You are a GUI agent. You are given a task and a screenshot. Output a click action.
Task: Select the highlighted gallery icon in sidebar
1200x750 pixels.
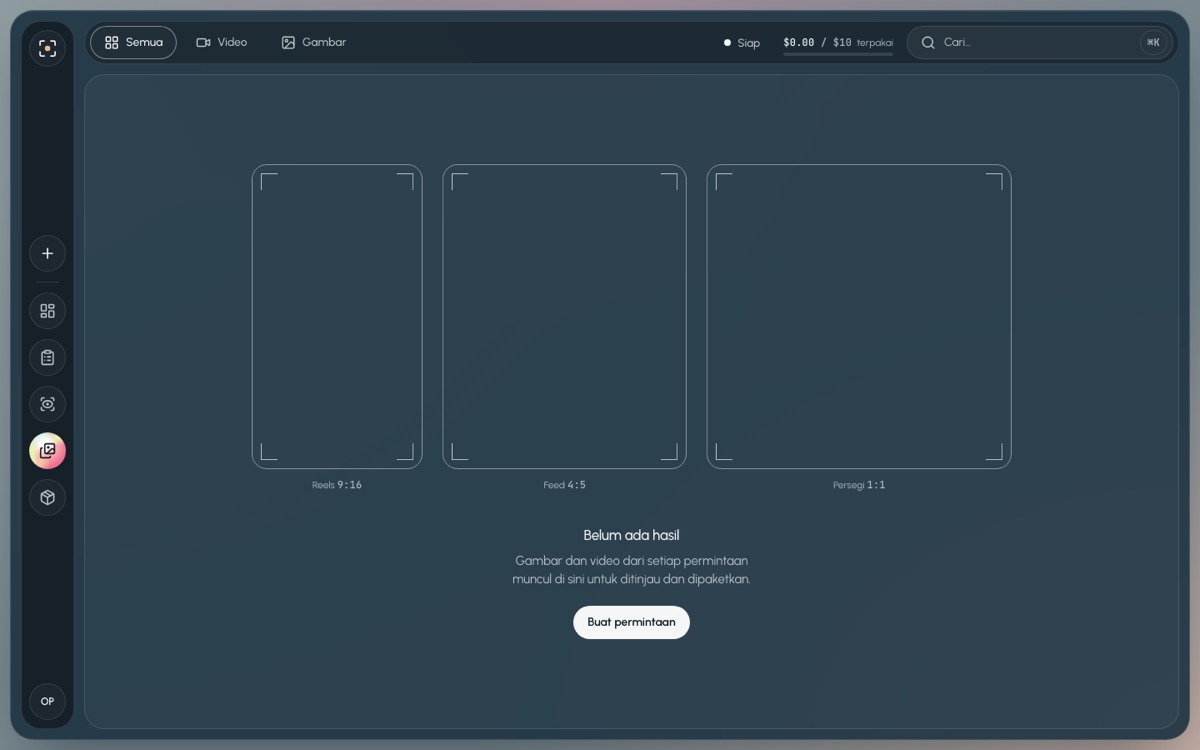pos(47,451)
